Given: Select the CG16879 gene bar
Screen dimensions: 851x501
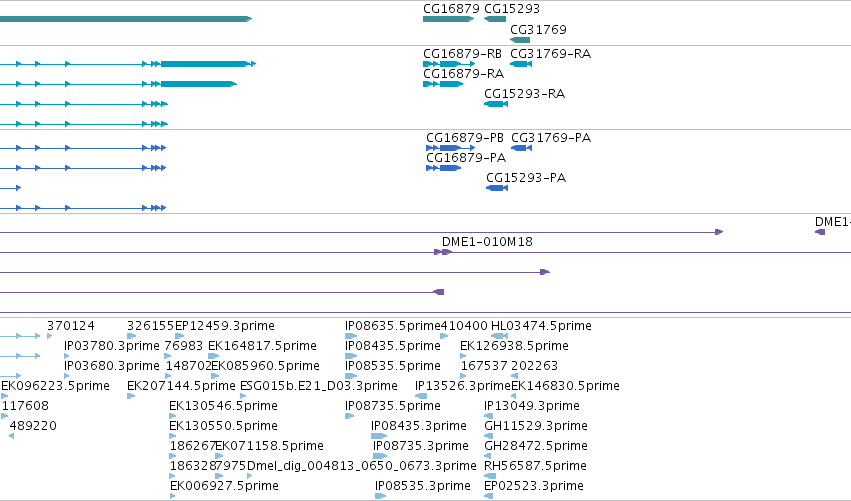Looking at the screenshot, I should point(448,19).
